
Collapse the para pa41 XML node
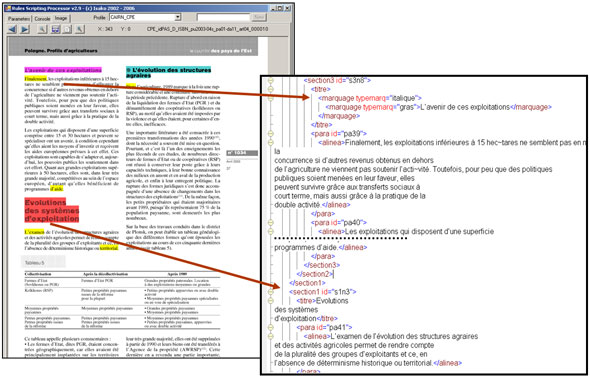click(x=270, y=327)
